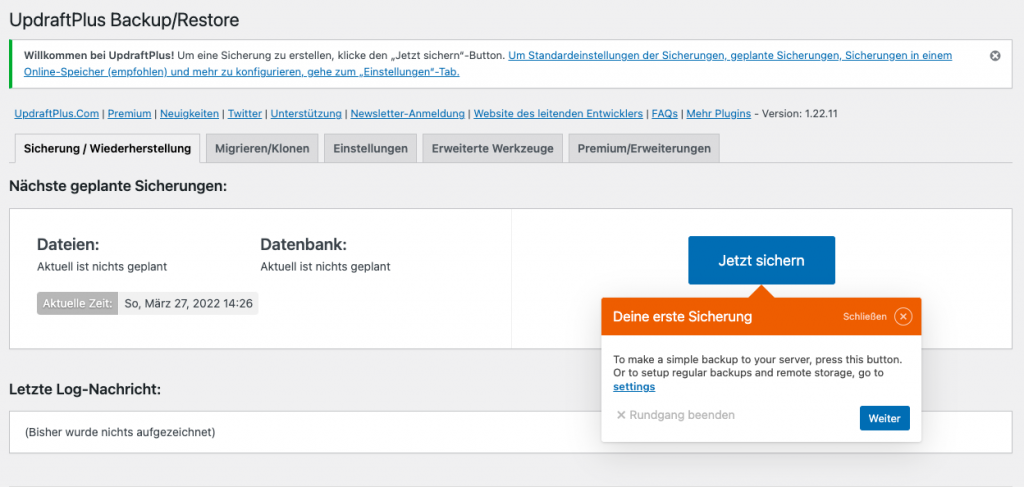This screenshot has height=487, width=1024.
Task: Open the Sicherung / Wiederherstellung tab
Action: click(x=107, y=148)
